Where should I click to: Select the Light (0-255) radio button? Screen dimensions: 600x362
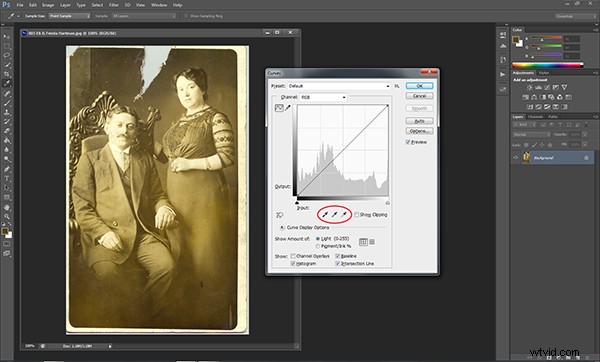[318, 239]
